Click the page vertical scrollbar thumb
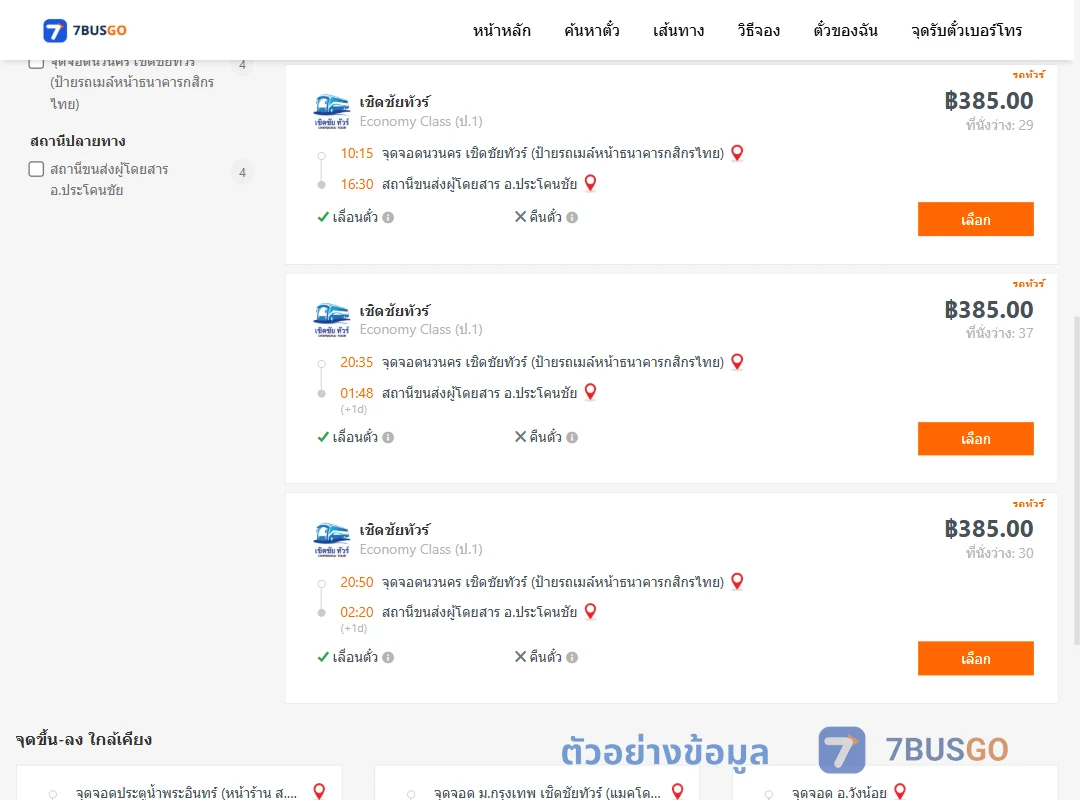Screen dimensions: 1080x800 point(1076,480)
